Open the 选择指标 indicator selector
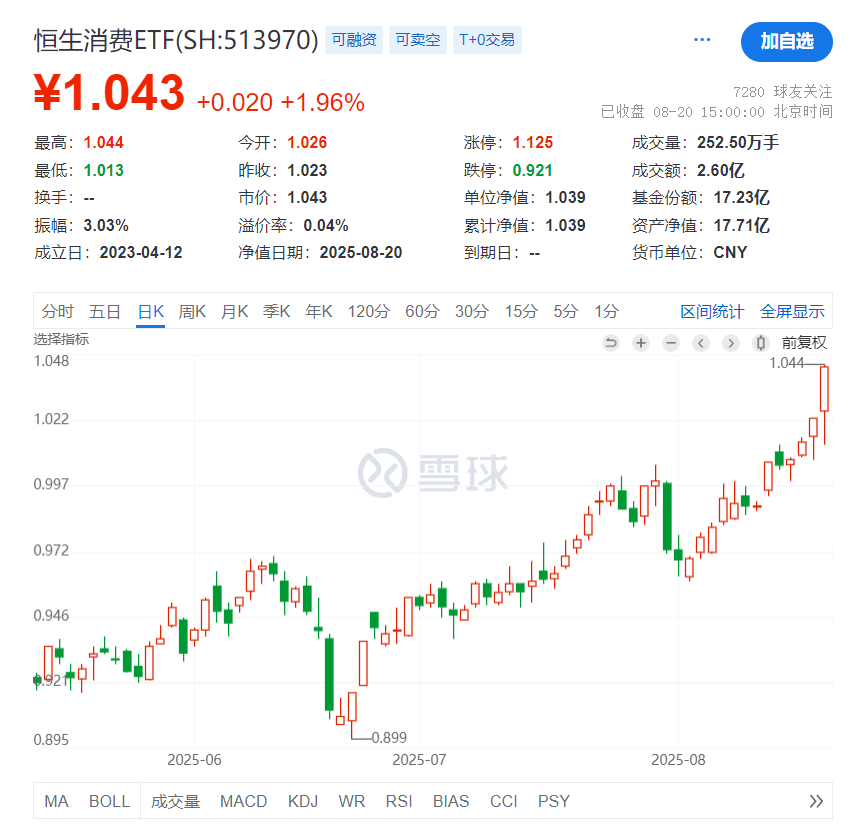The image size is (860, 831). click(x=61, y=339)
